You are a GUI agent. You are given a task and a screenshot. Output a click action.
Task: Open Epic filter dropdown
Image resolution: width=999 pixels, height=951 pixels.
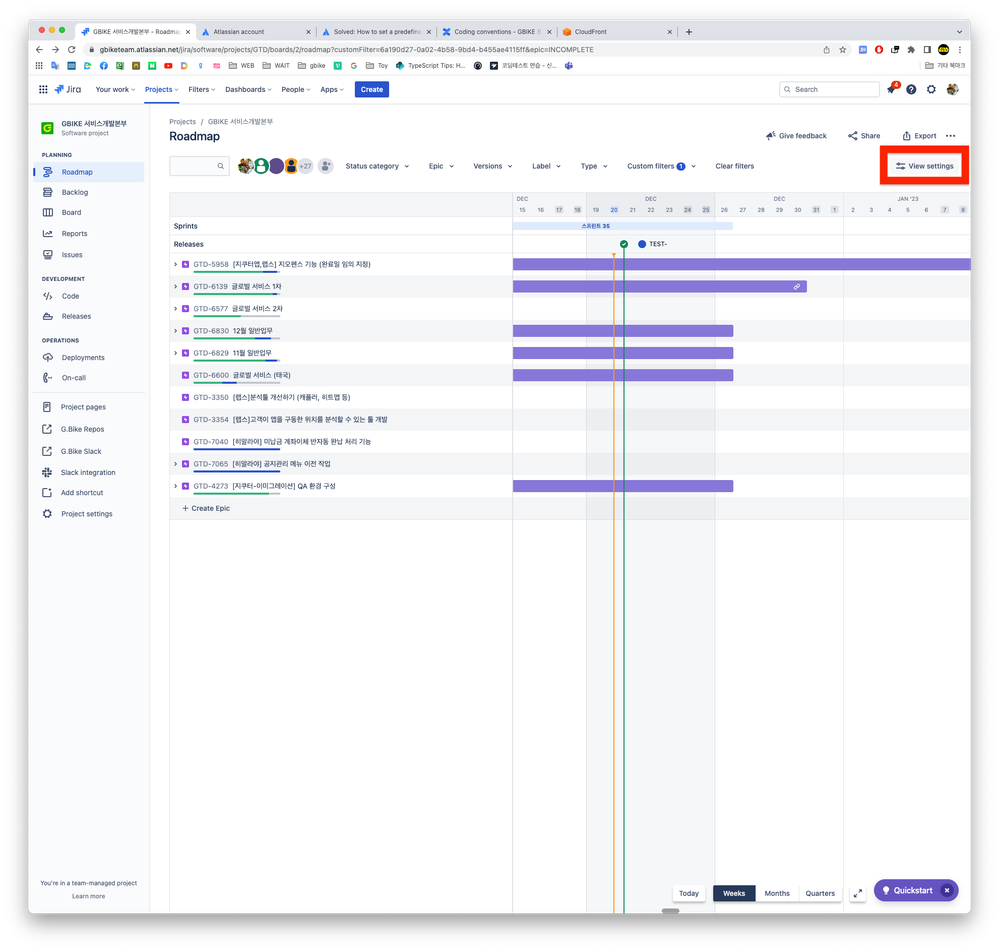pos(441,166)
